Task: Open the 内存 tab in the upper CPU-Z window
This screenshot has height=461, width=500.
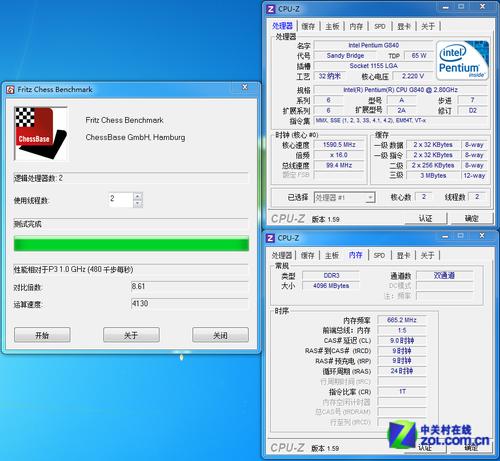Action: pyautogui.click(x=356, y=26)
